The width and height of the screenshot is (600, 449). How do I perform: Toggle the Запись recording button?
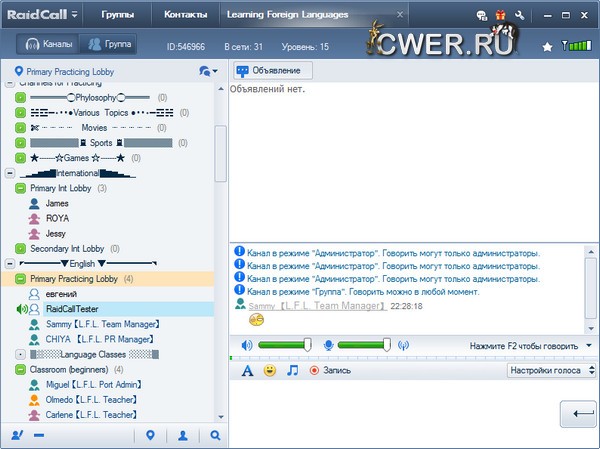pyautogui.click(x=330, y=370)
